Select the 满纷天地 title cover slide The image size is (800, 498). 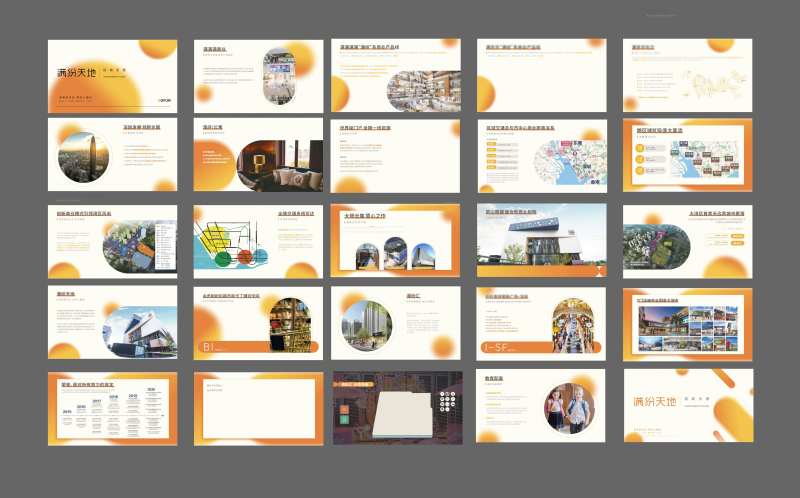coord(112,76)
